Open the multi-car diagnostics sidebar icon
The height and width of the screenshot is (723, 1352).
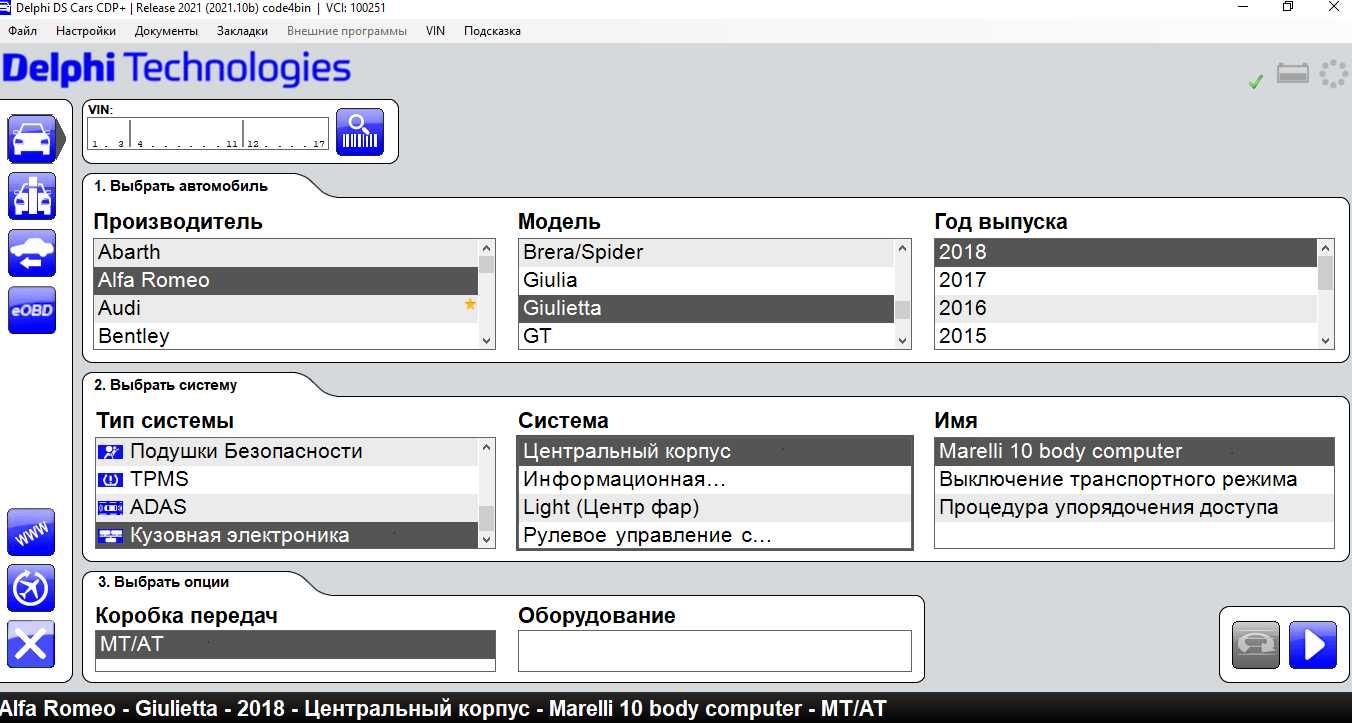(x=32, y=196)
